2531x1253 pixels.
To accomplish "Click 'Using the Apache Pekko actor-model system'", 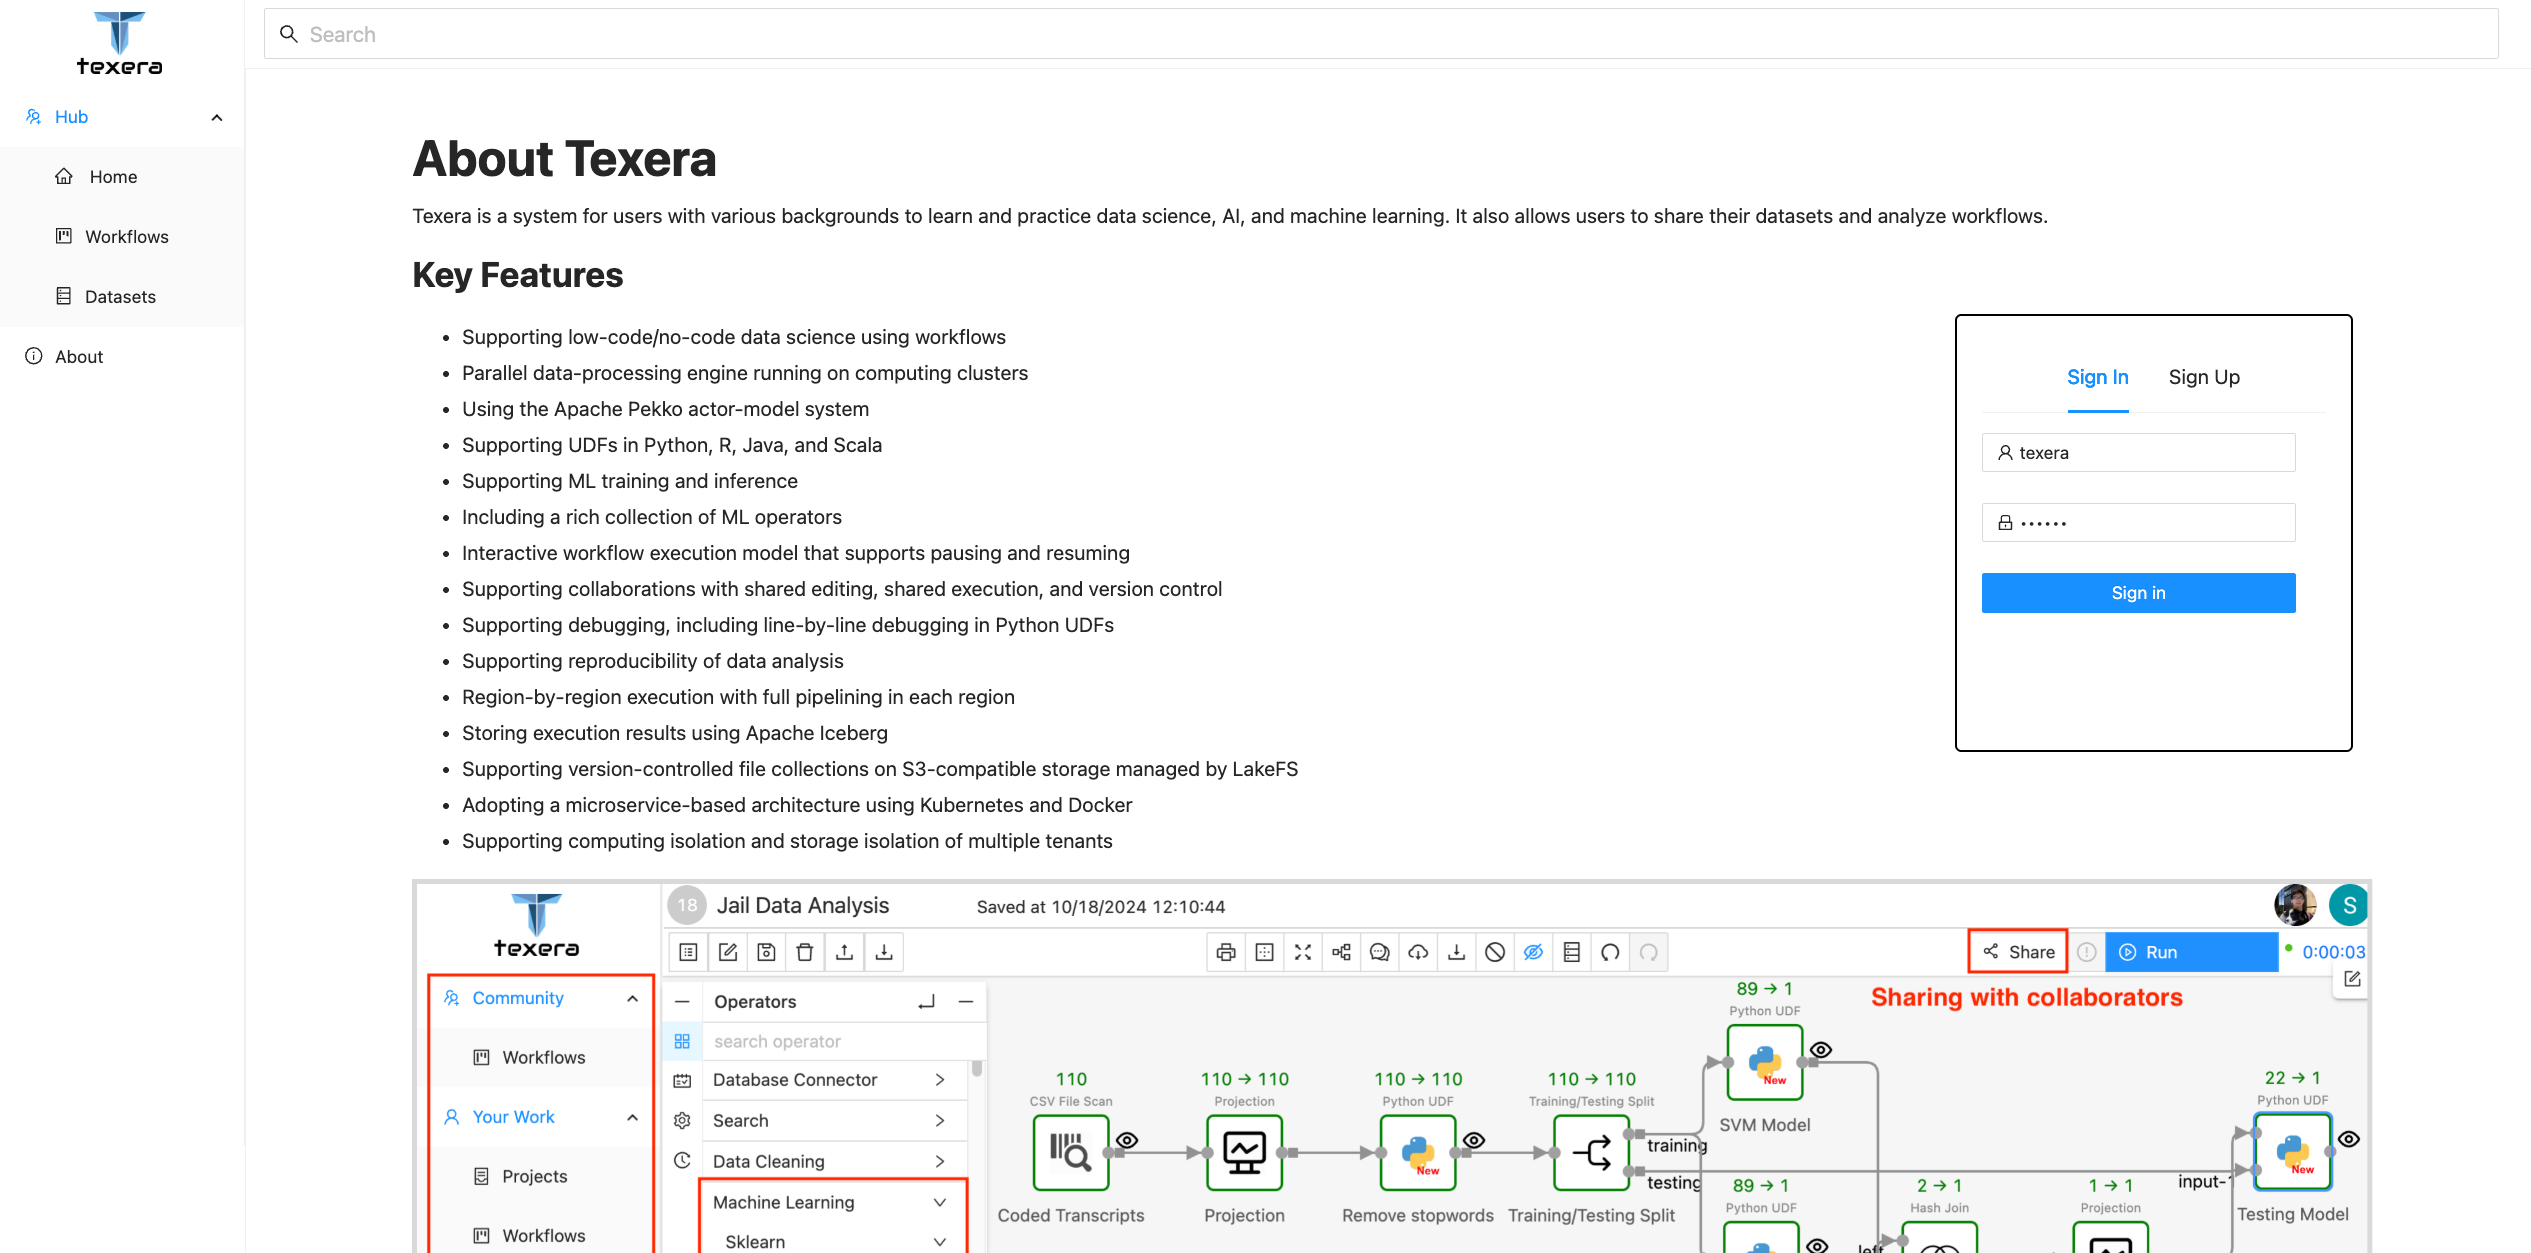I will pyautogui.click(x=665, y=409).
